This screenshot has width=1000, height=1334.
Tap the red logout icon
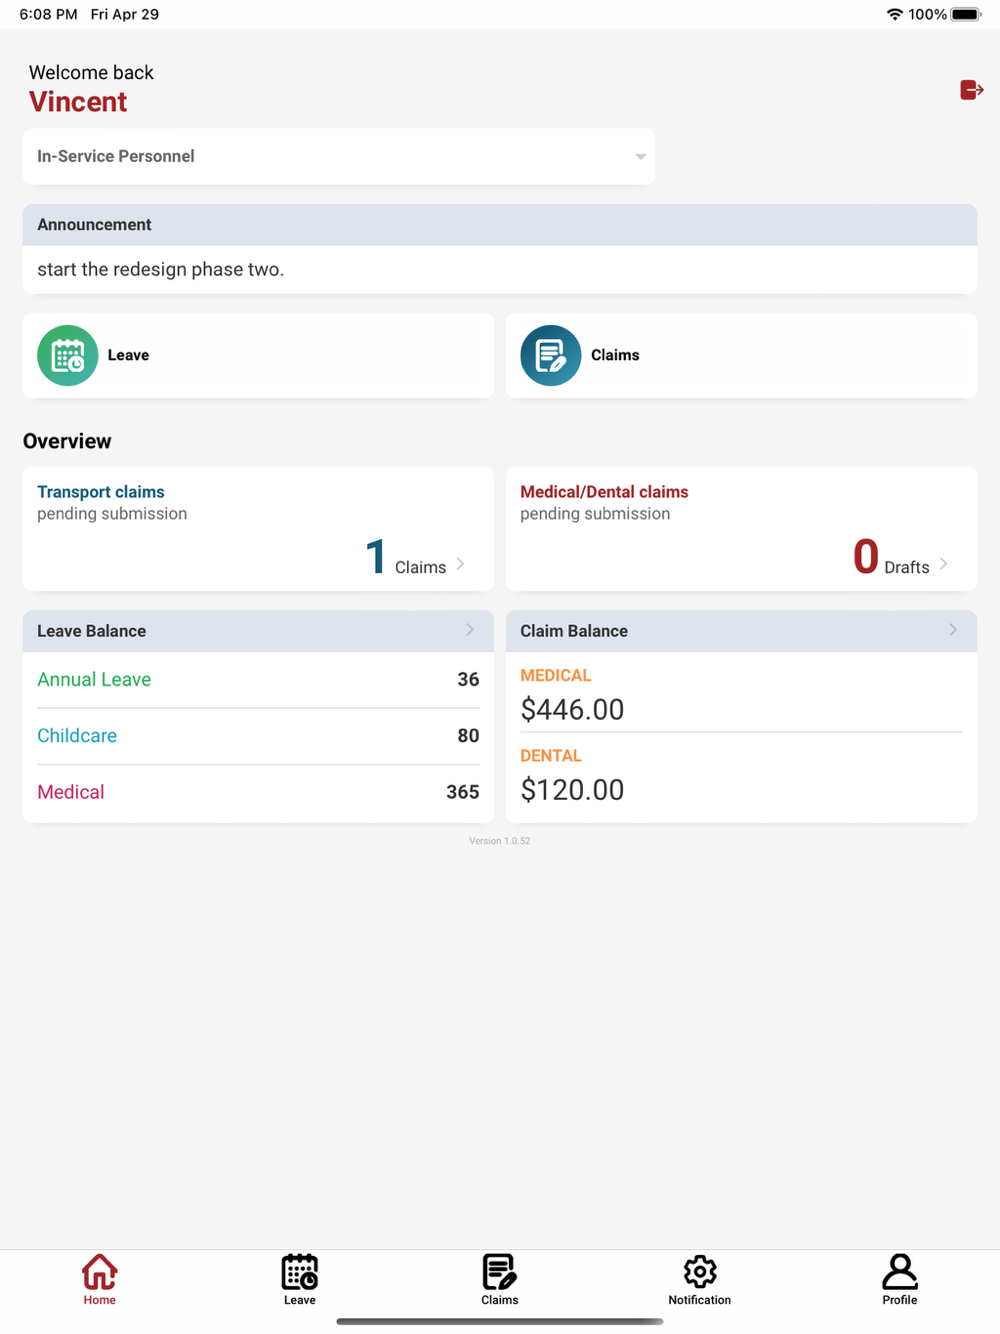(x=971, y=90)
